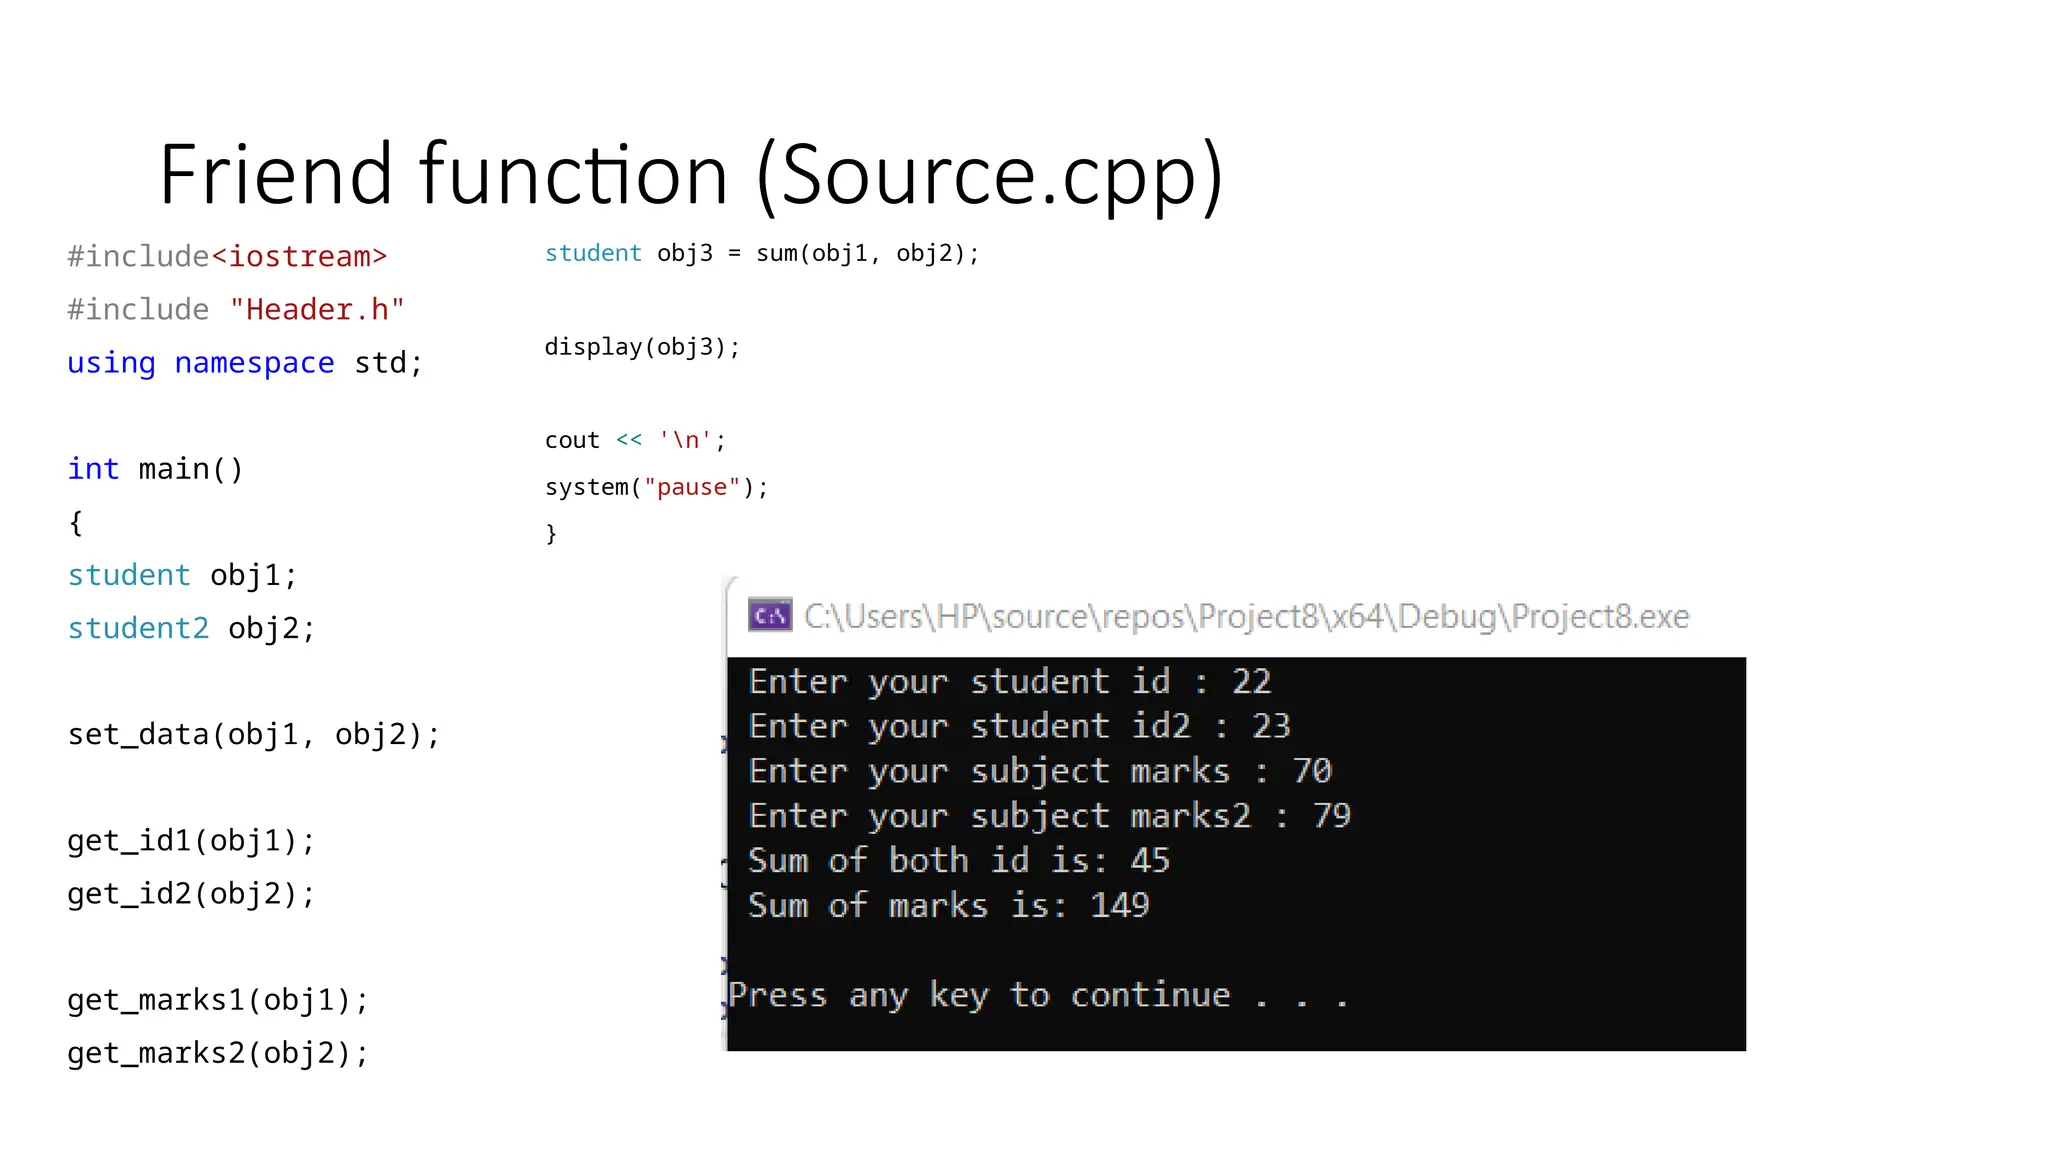Screen dimensions: 2048x1152
Task: Click the 'student obj1;' declaration
Action: pos(182,575)
